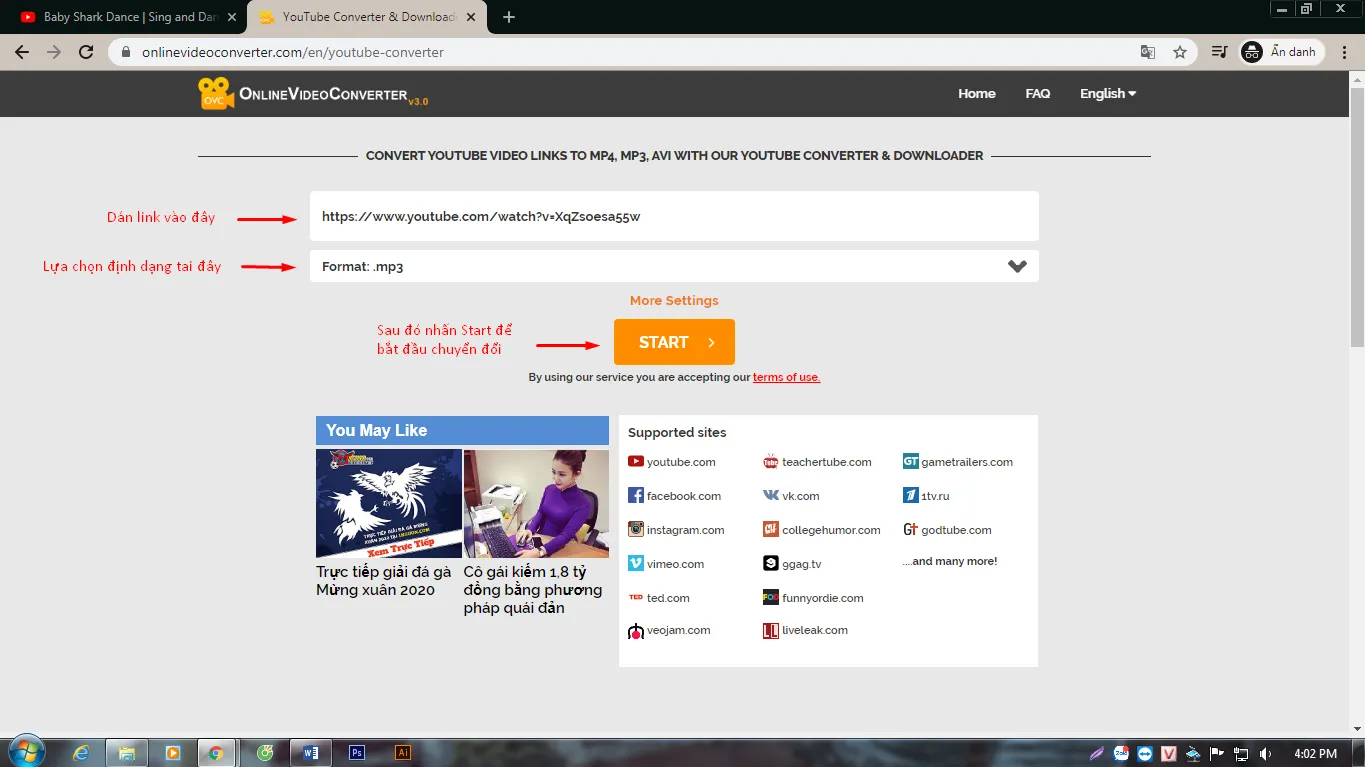
Task: Go to Home in site navigation
Action: (x=977, y=93)
